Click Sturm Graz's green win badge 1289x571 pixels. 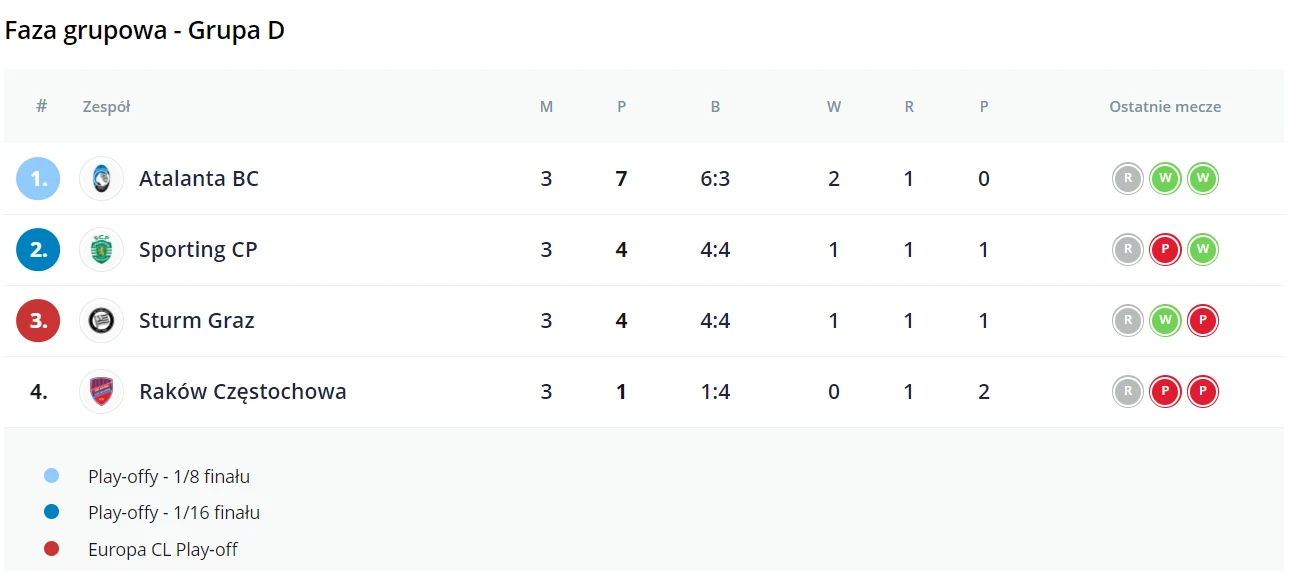pyautogui.click(x=1165, y=321)
